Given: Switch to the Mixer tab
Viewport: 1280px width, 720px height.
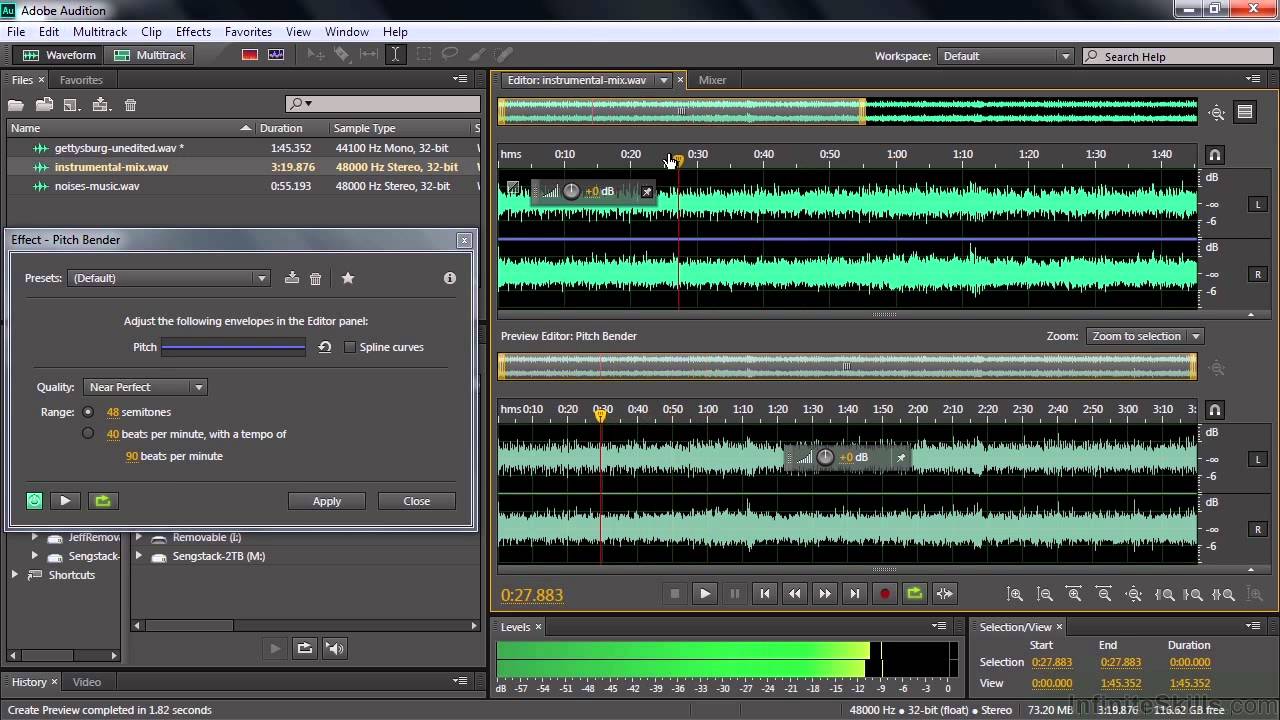Looking at the screenshot, I should tap(712, 80).
